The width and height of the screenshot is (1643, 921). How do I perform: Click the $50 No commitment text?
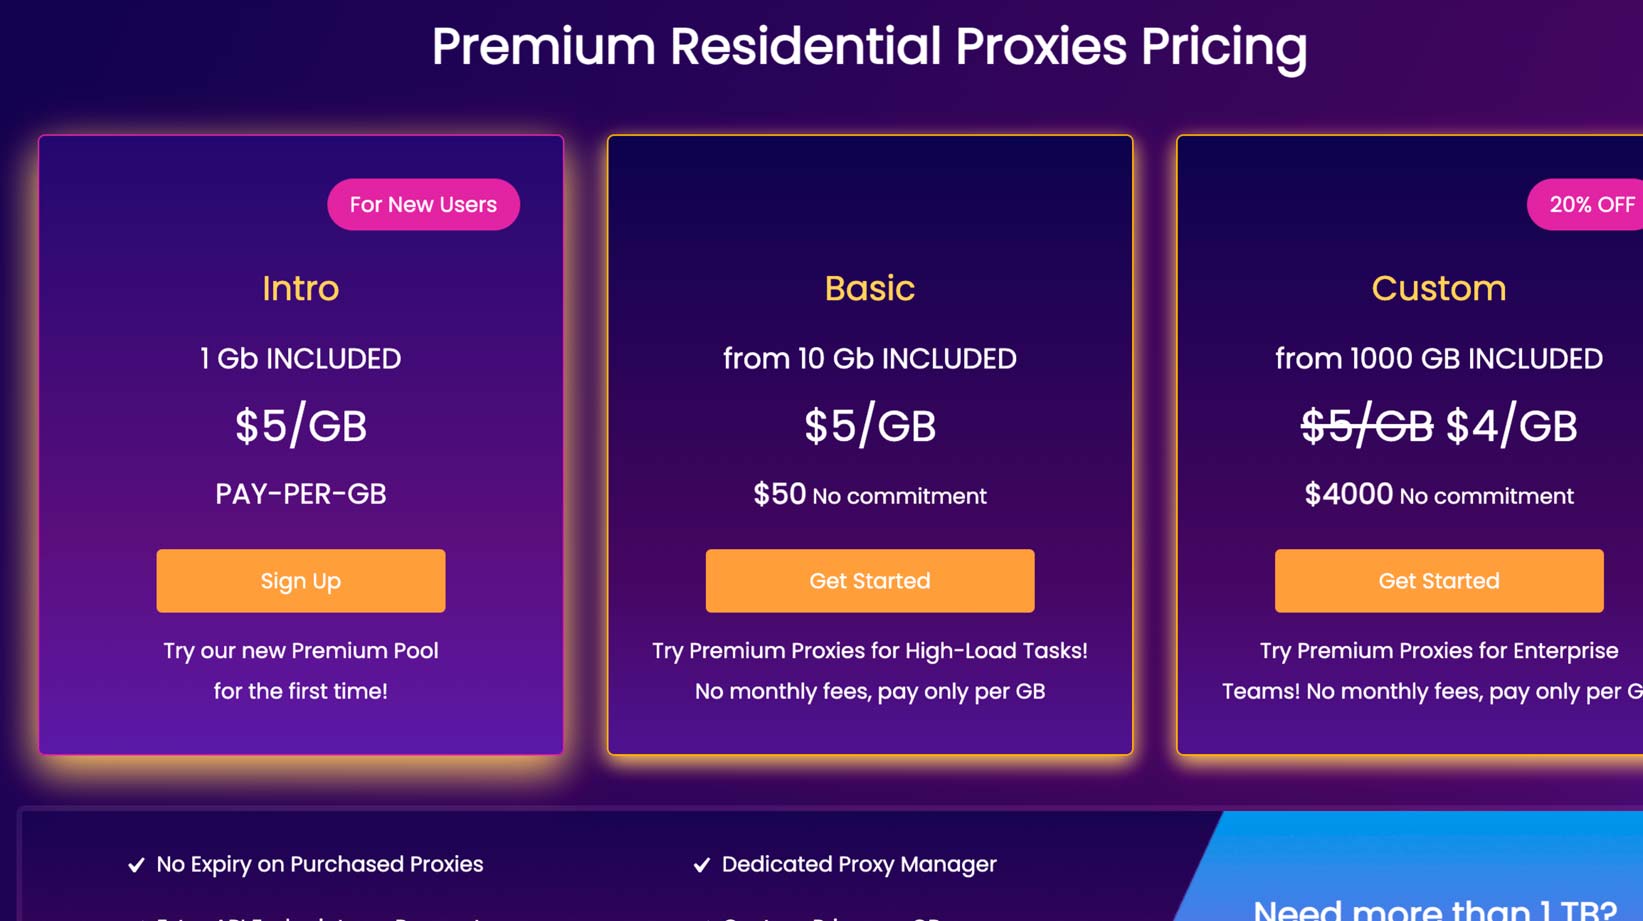pos(869,495)
